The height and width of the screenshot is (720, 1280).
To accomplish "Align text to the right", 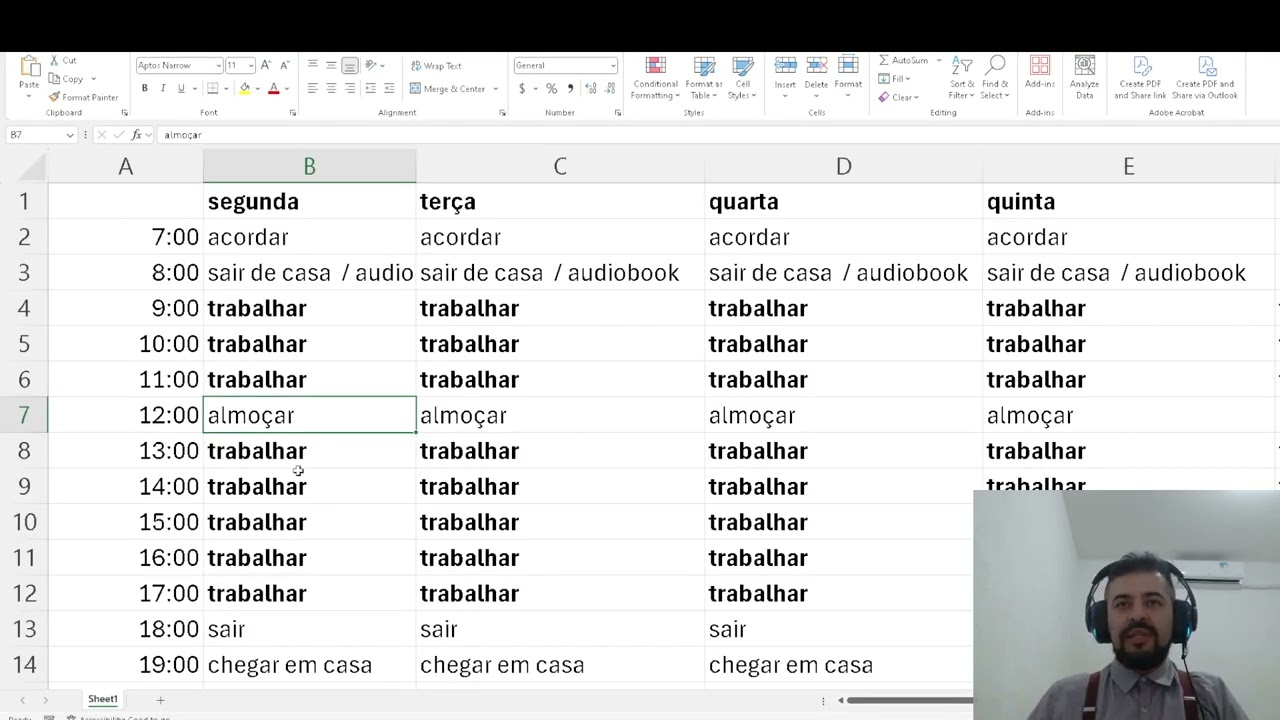I will [x=349, y=89].
